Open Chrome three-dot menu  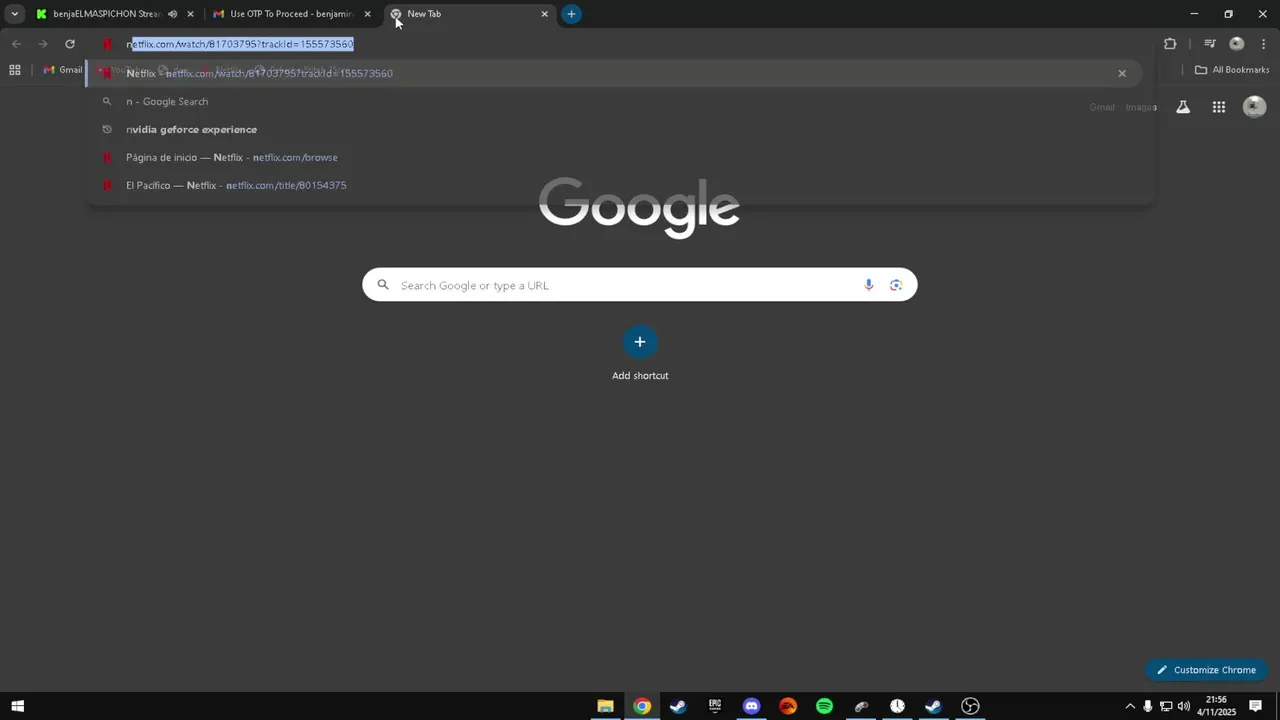pos(1264,44)
